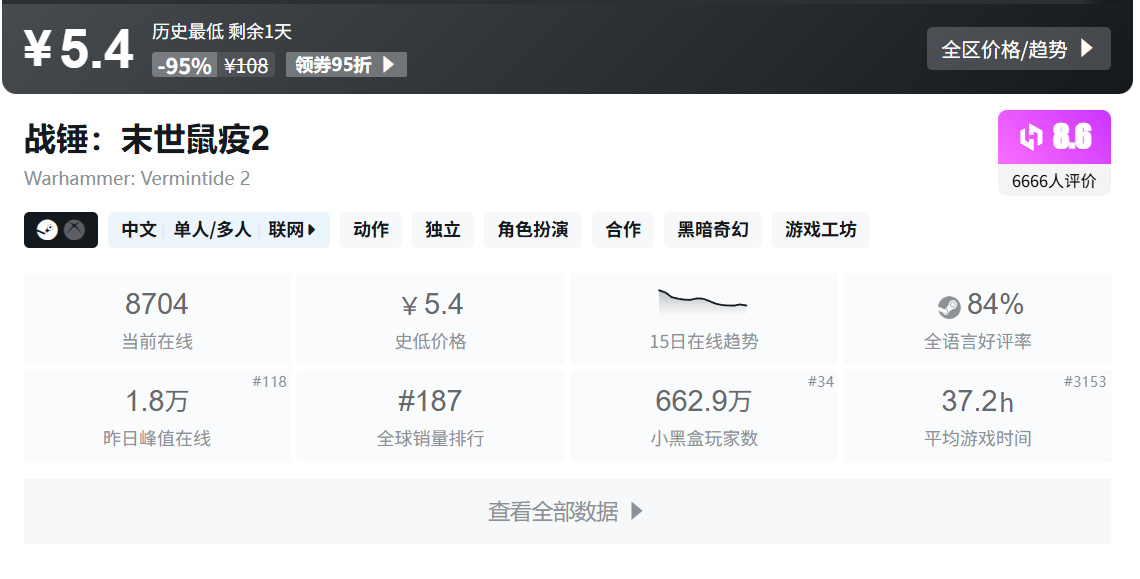Viewport: 1140px width, 579px height.
Task: Click the subtitle Warhammer: Vermintide 2
Action: pos(137,179)
